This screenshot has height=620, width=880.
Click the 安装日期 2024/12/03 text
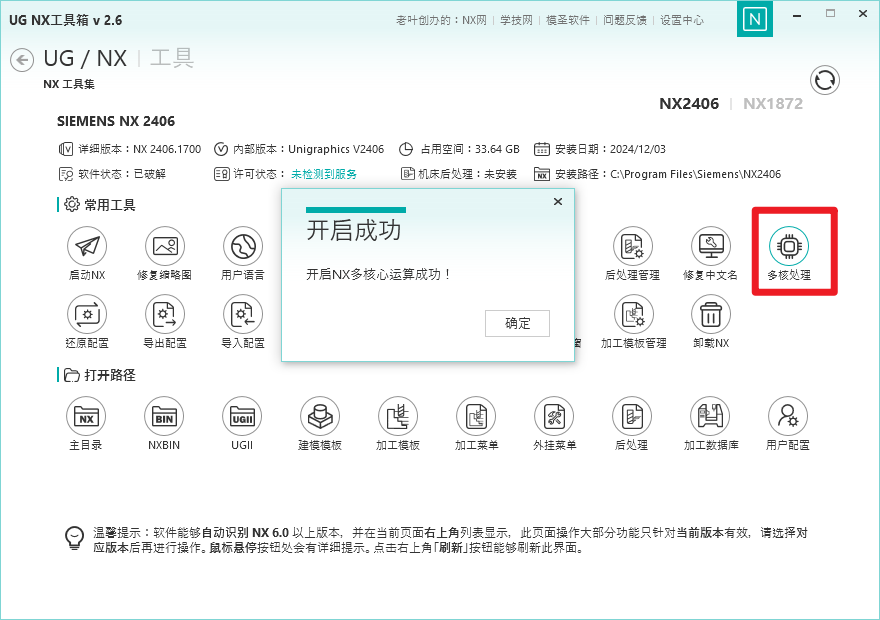(x=610, y=149)
